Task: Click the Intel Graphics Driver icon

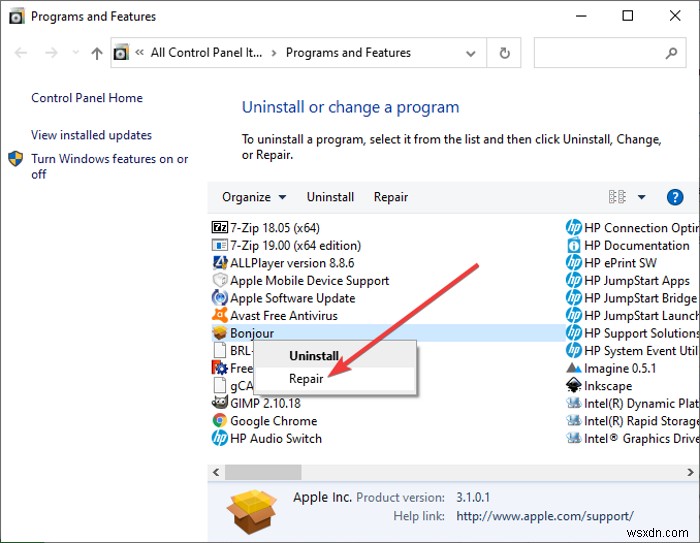Action: pyautogui.click(x=574, y=438)
